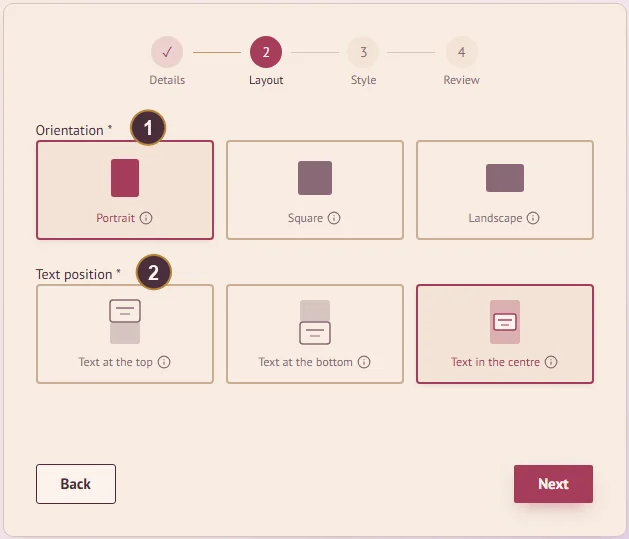Choose Text at the top position card
629x539 pixels.
click(x=125, y=334)
